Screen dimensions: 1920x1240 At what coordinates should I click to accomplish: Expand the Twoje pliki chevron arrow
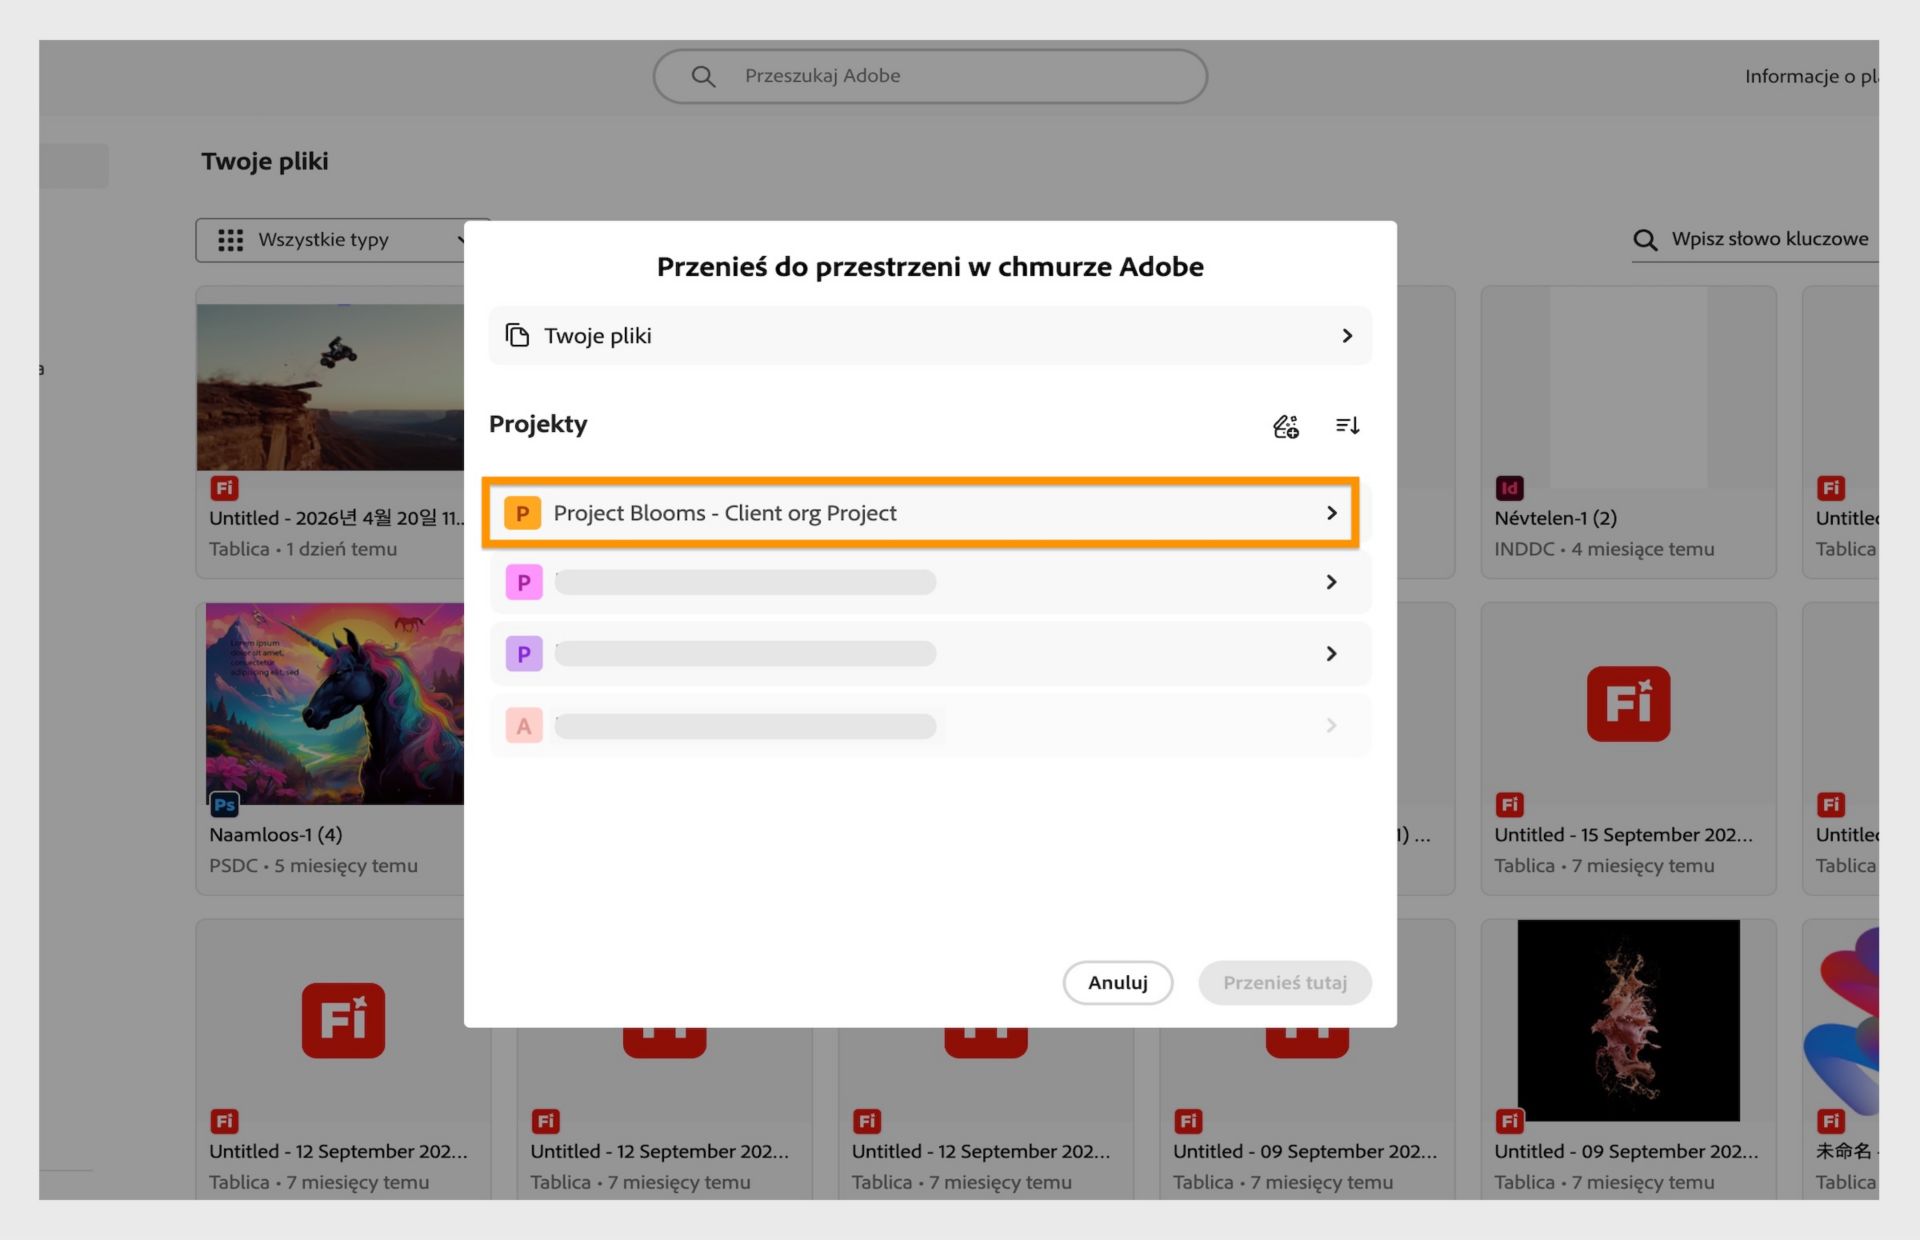(1347, 336)
